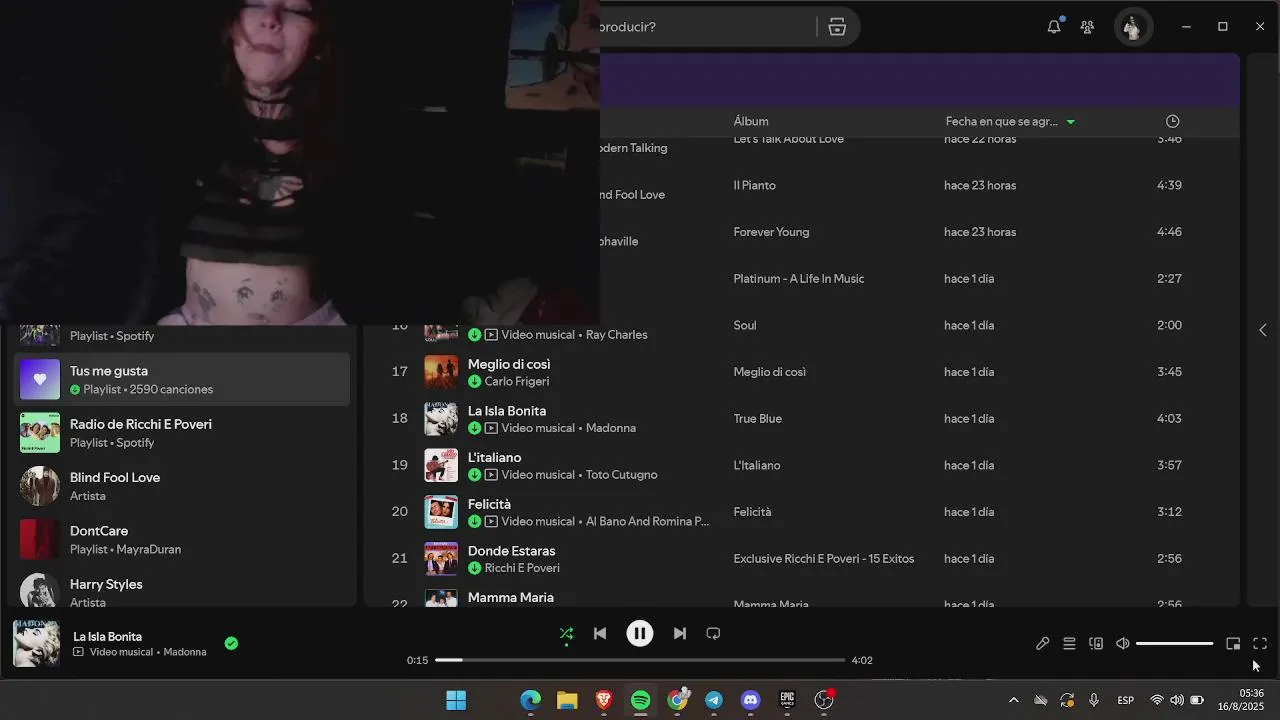The width and height of the screenshot is (1280, 720).
Task: Open album Platinum - A Life In Music
Action: click(799, 279)
